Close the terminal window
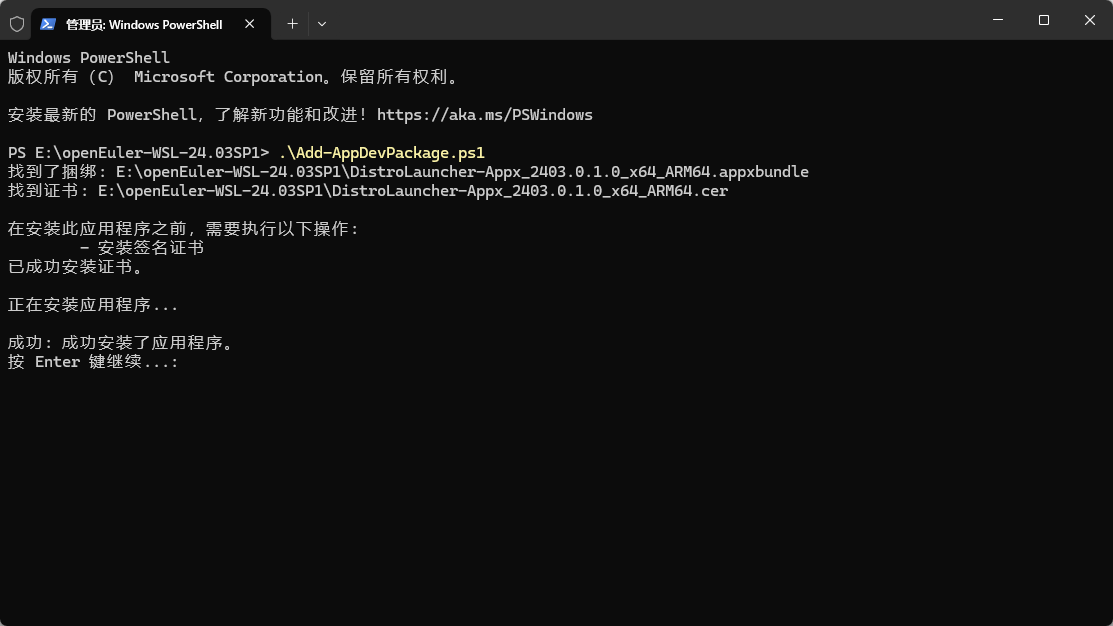 1090,20
